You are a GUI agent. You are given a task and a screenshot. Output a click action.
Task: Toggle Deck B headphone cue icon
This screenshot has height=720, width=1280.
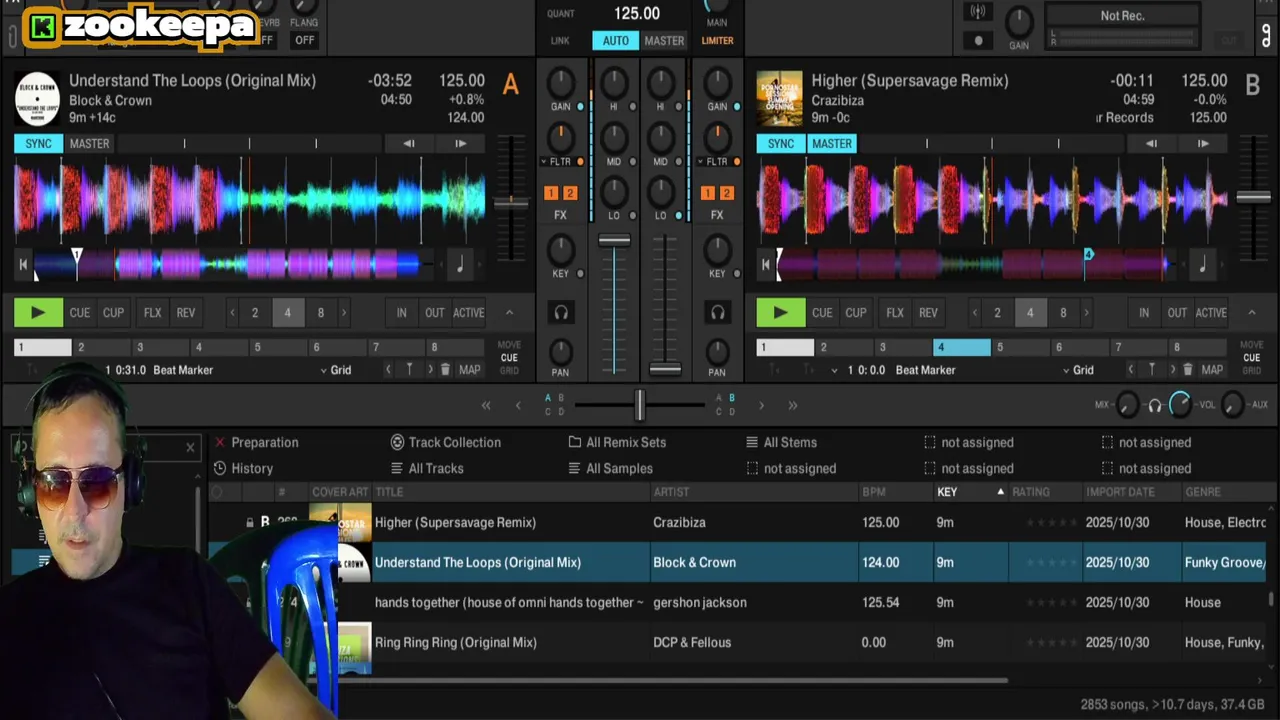[x=717, y=313]
